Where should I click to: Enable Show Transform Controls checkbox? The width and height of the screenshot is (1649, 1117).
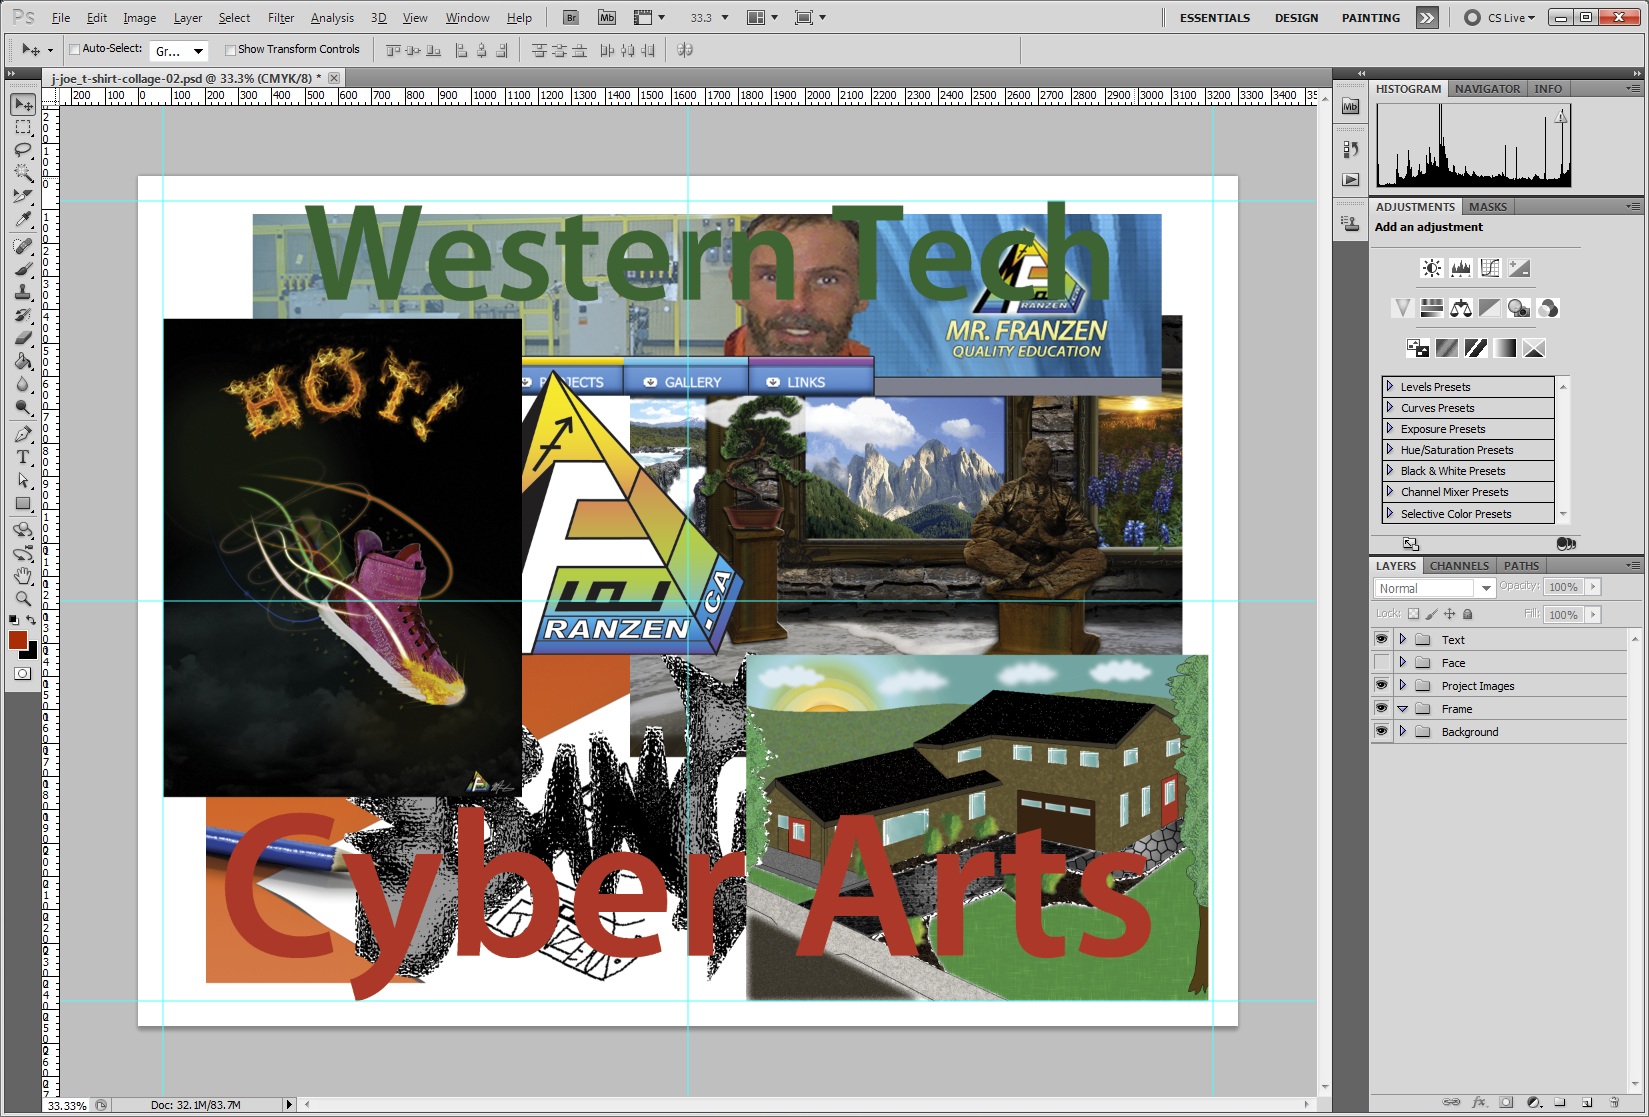point(230,49)
